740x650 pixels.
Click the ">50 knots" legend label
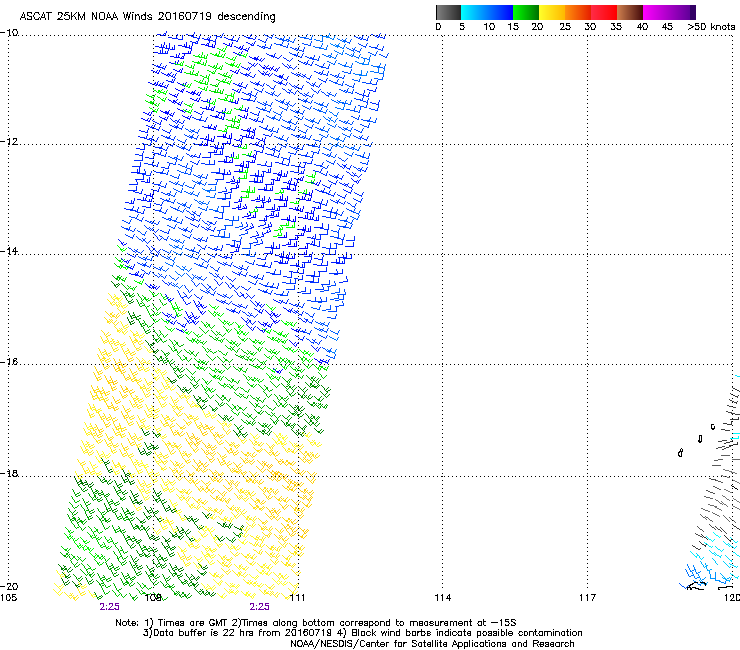711,27
